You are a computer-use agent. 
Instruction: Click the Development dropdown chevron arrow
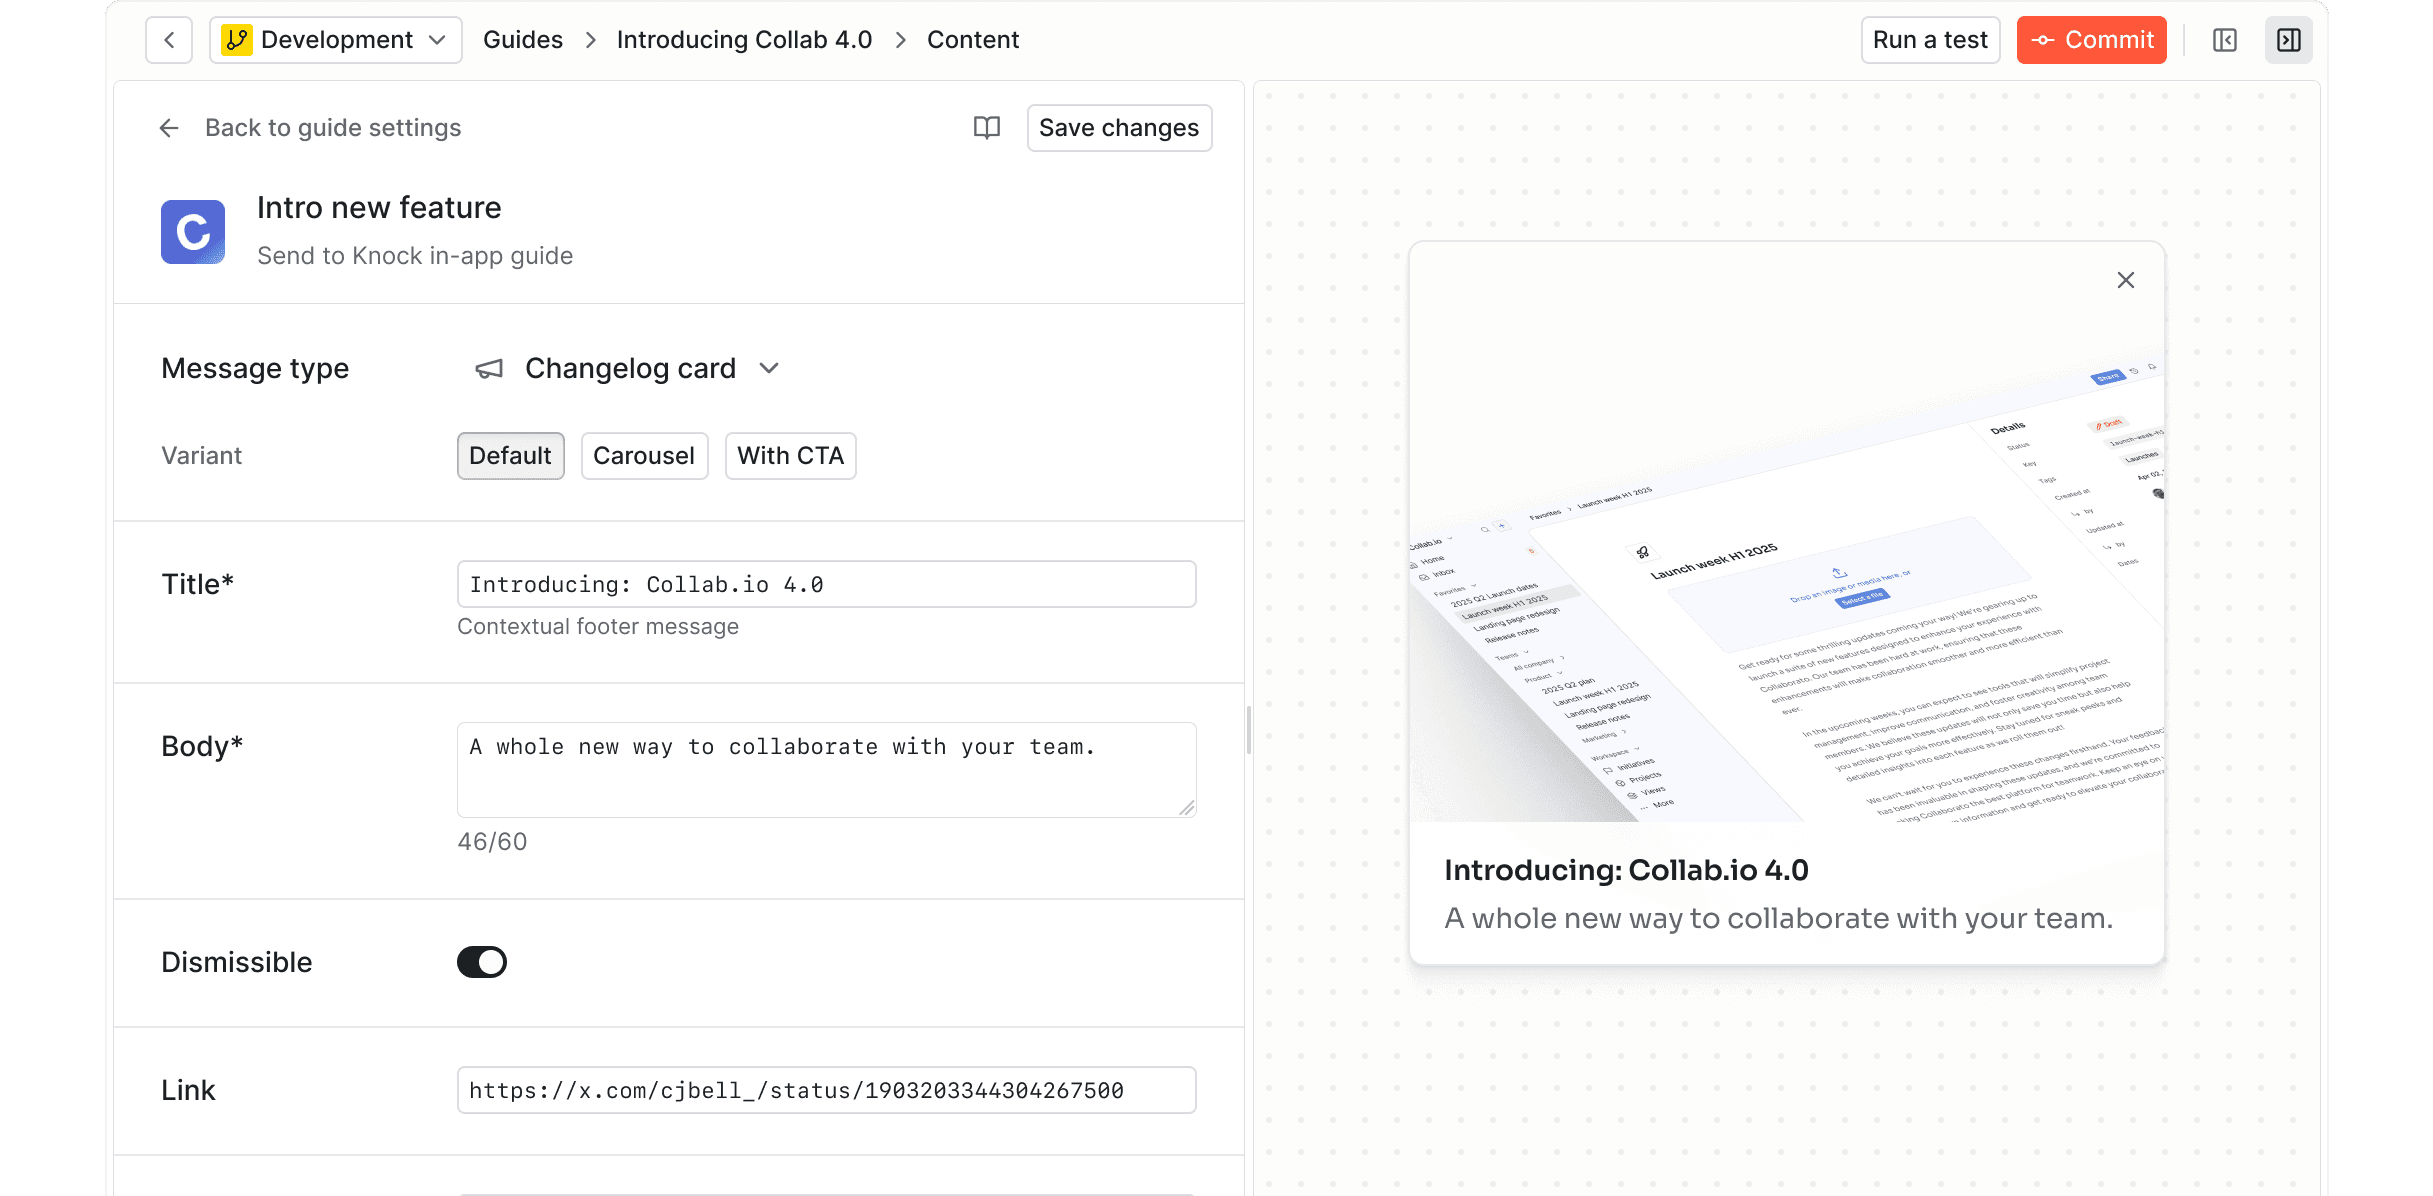coord(437,40)
